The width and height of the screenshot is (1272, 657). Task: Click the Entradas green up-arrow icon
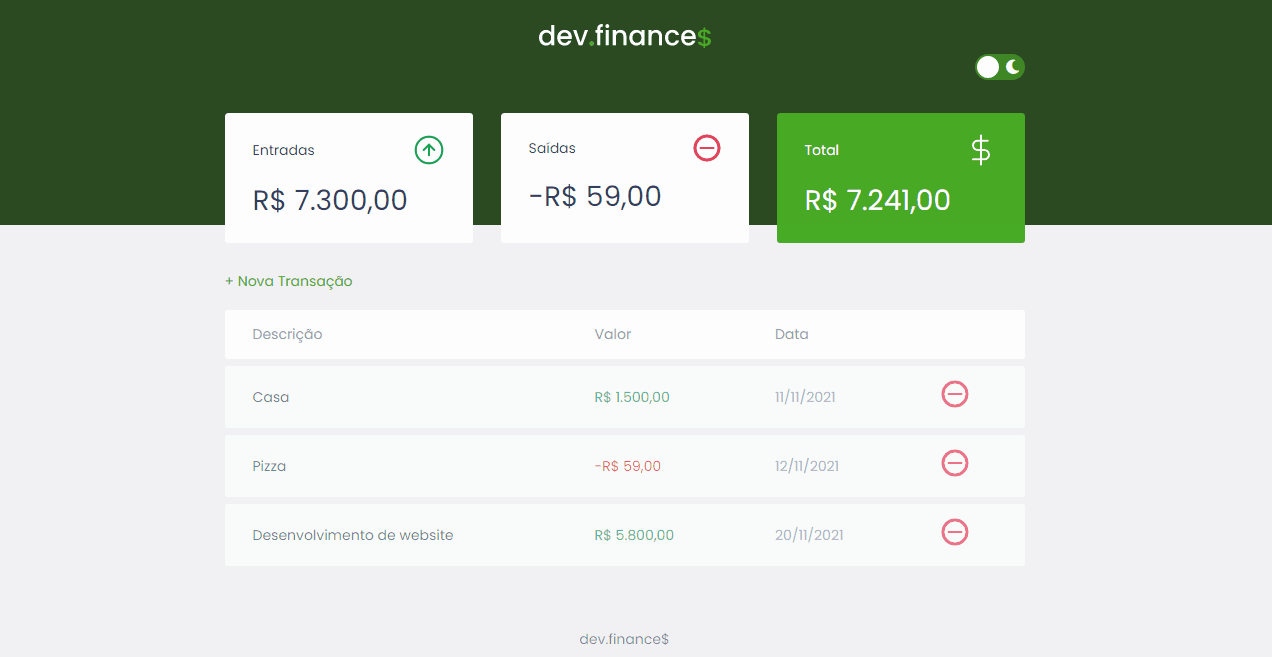[x=429, y=150]
